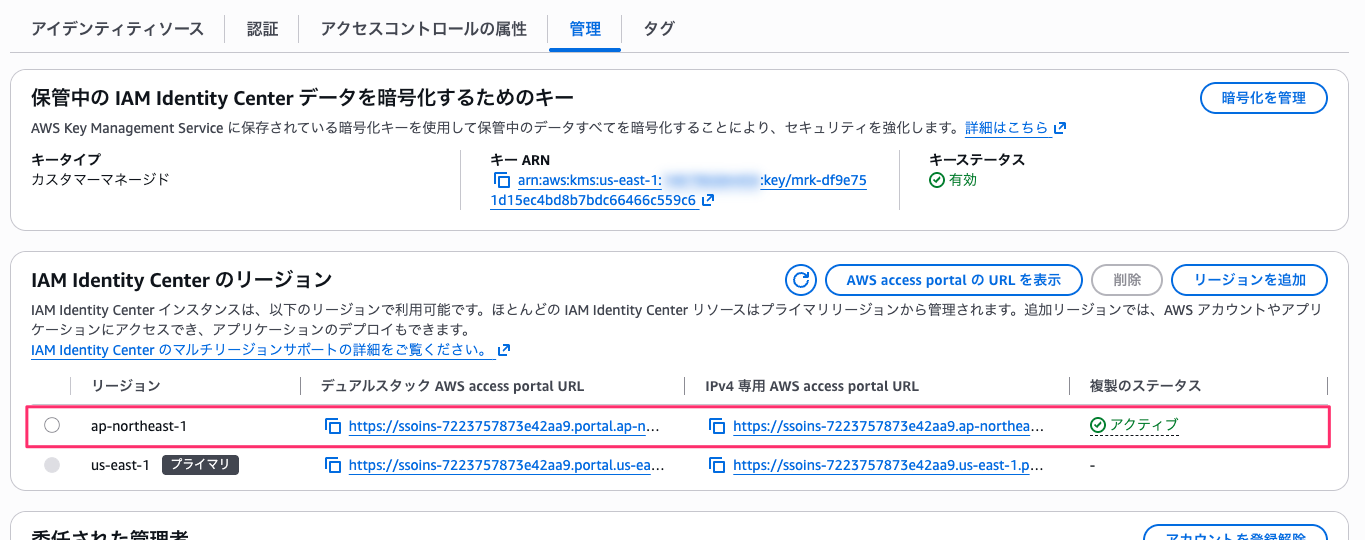Click the アクティブ status check icon
Image resolution: width=1365 pixels, height=540 pixels.
coord(1098,425)
